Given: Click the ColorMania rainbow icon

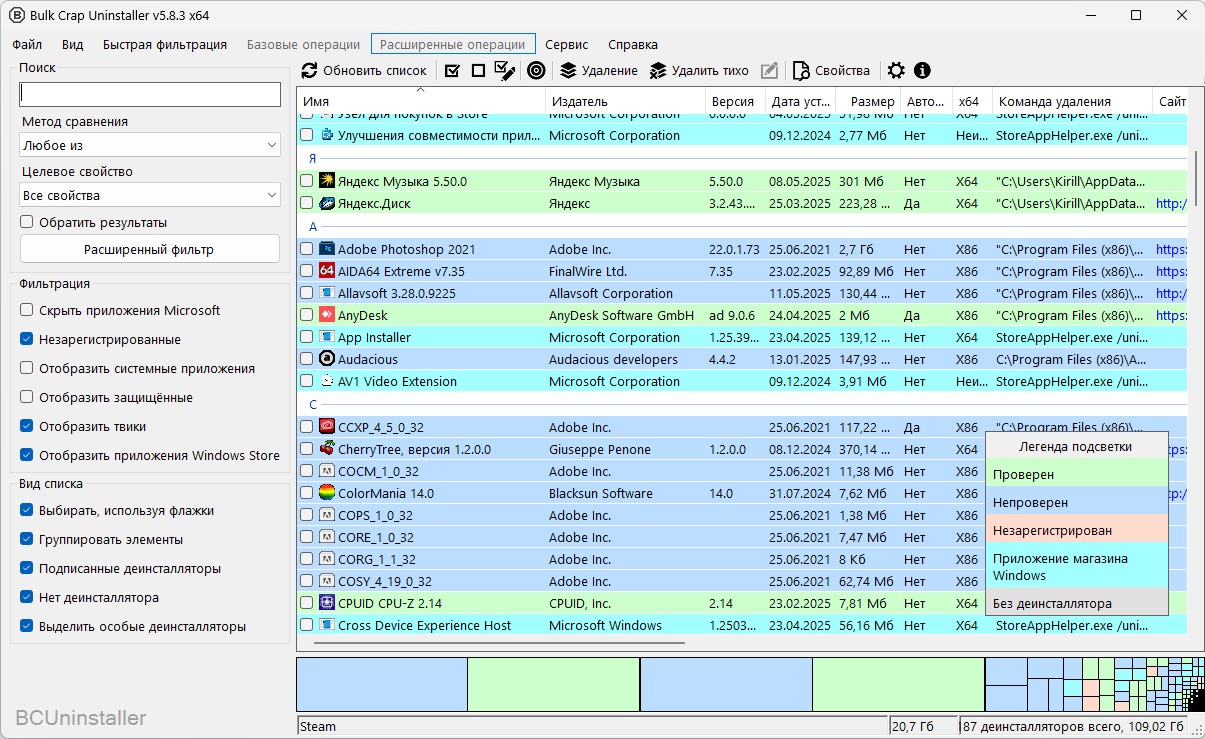Looking at the screenshot, I should click(326, 493).
